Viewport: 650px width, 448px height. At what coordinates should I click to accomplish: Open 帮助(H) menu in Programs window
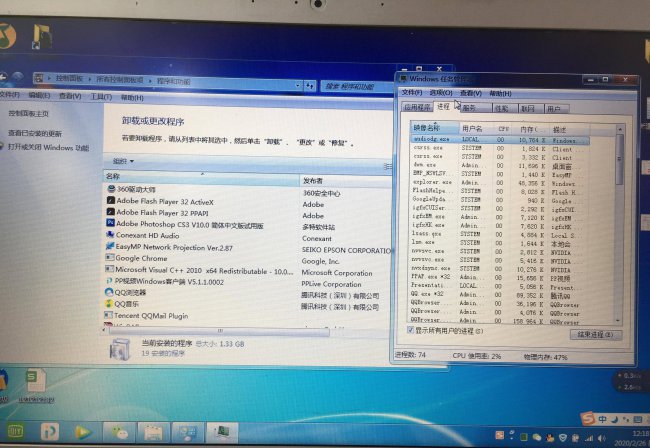coord(132,98)
